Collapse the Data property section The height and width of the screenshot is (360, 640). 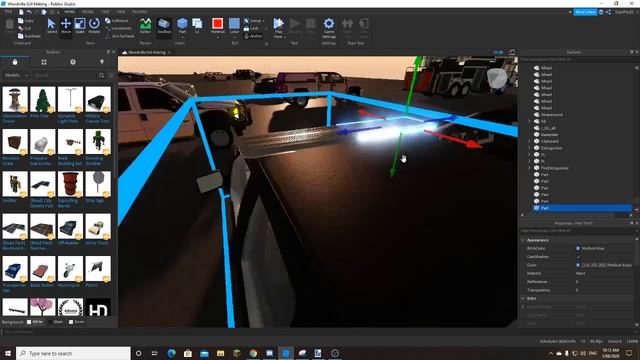(x=523, y=298)
